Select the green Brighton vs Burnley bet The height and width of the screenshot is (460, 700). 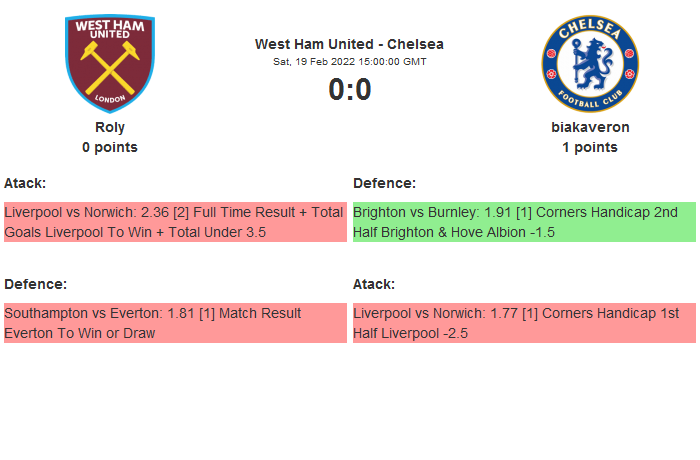tap(524, 222)
